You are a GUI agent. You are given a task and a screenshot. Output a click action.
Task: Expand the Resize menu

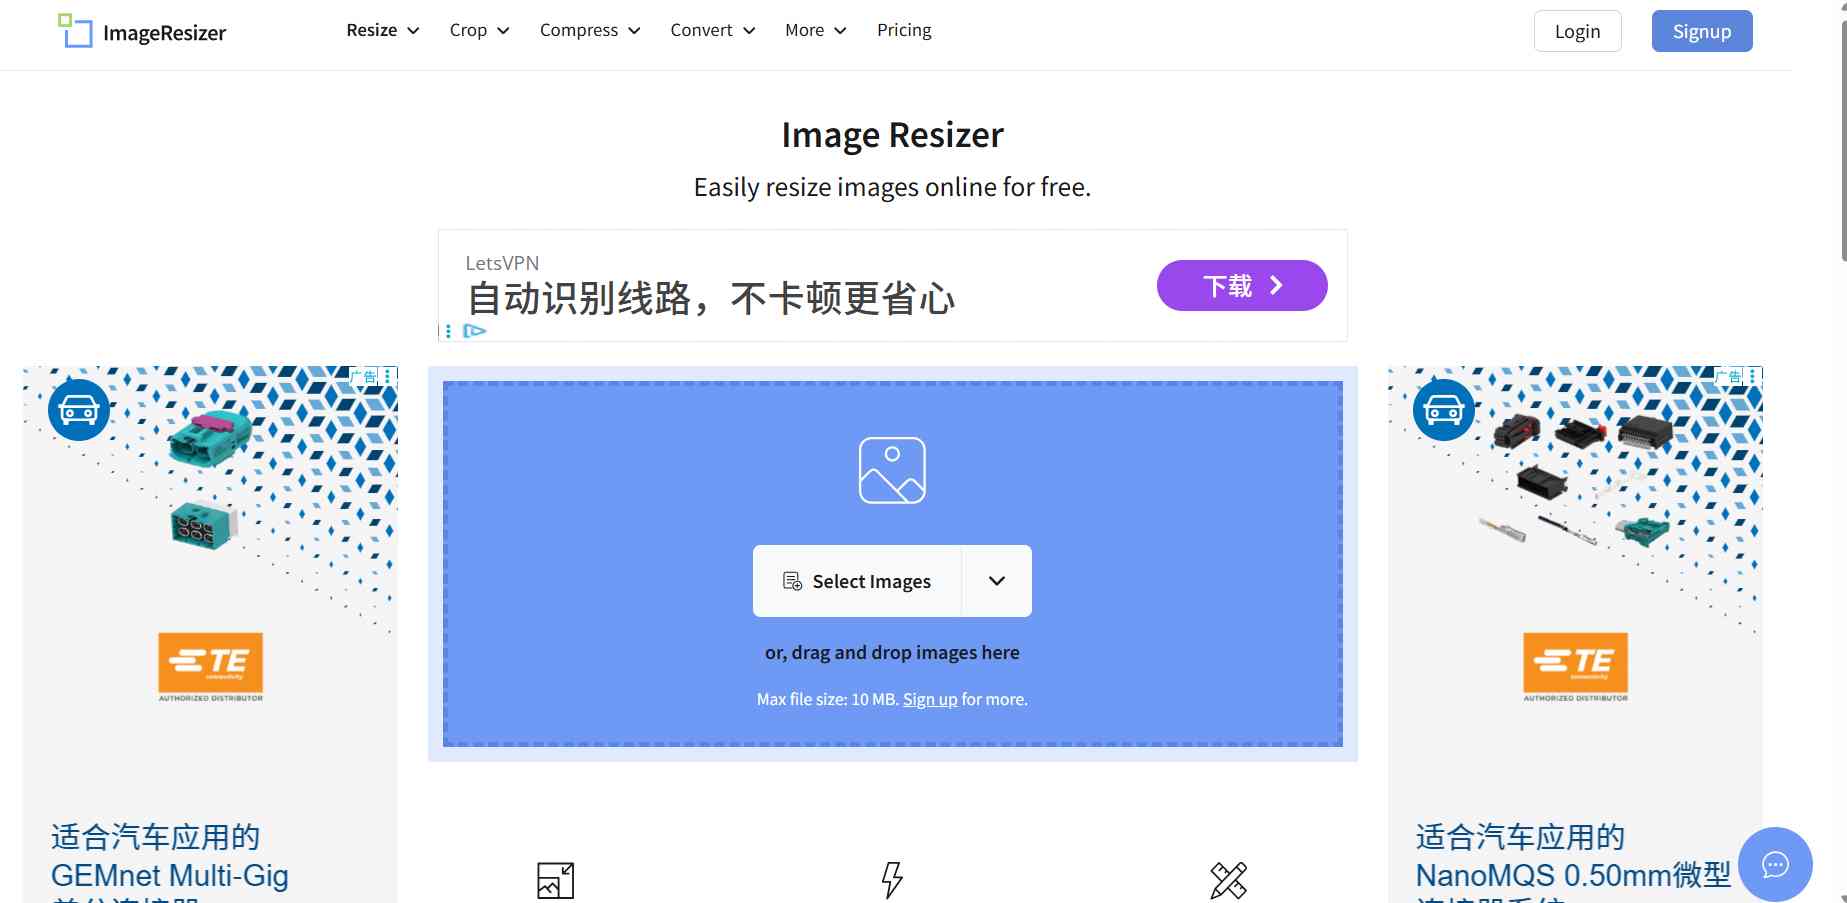coord(381,30)
